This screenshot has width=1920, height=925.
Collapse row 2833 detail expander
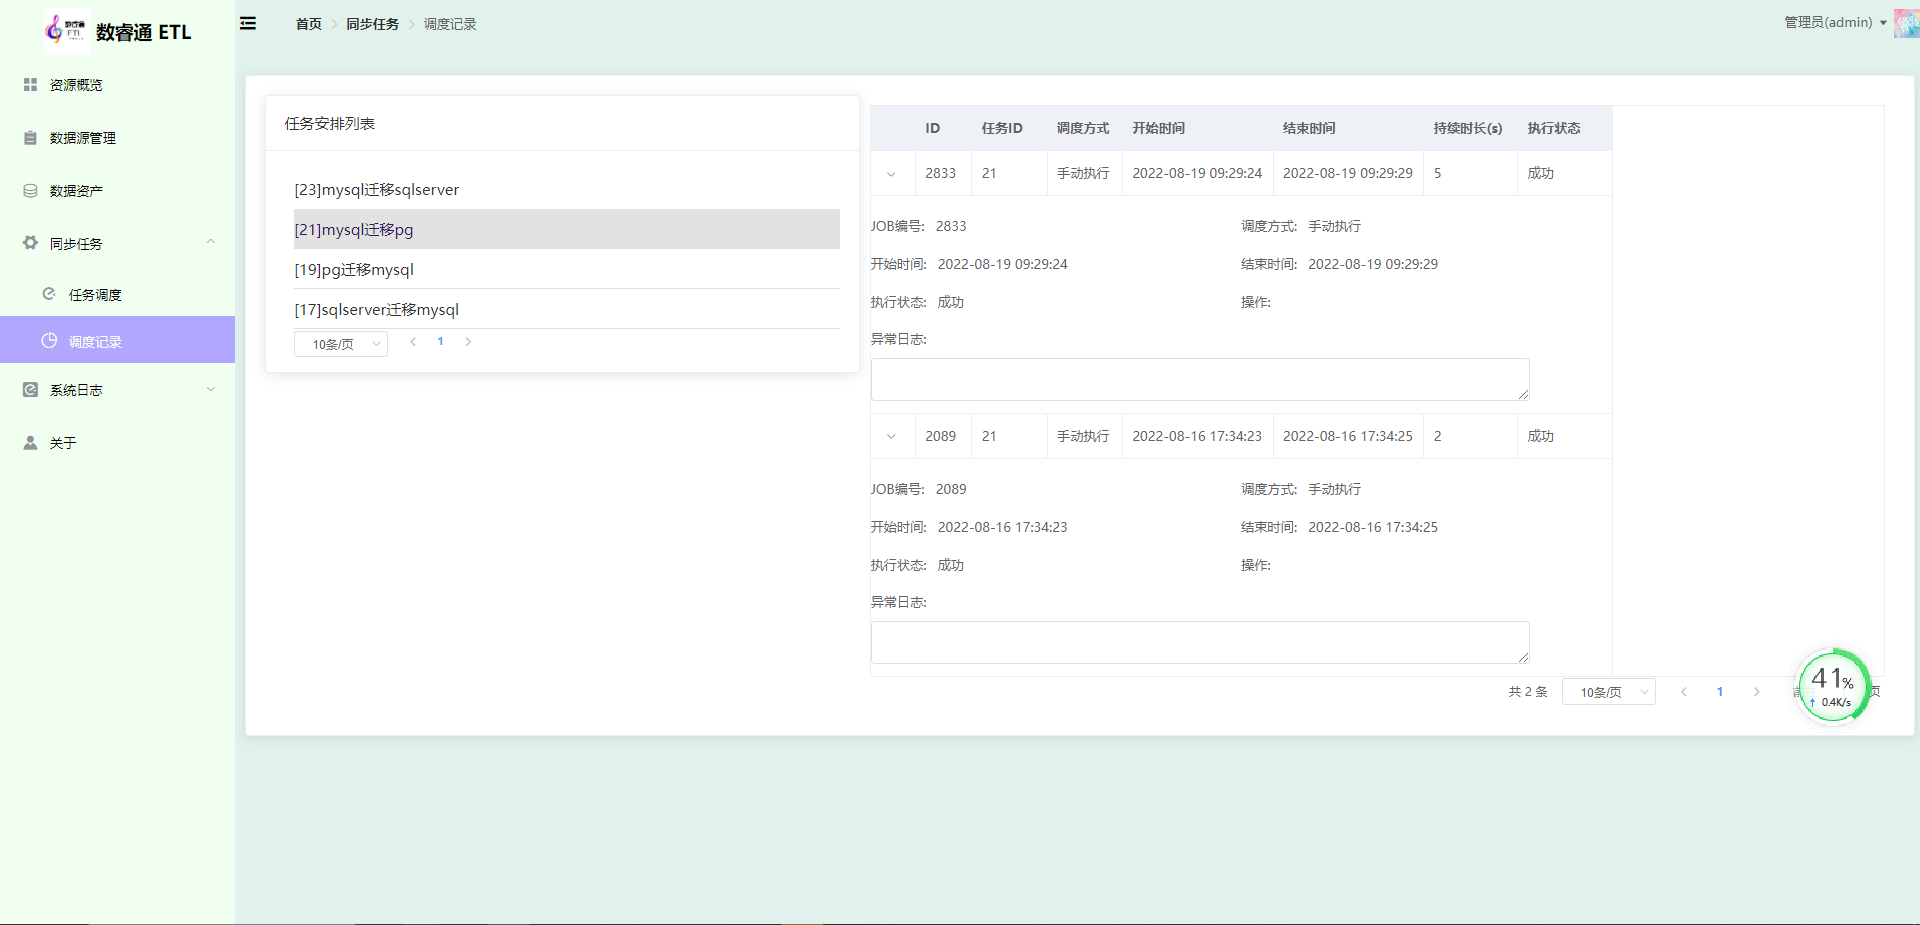891,174
